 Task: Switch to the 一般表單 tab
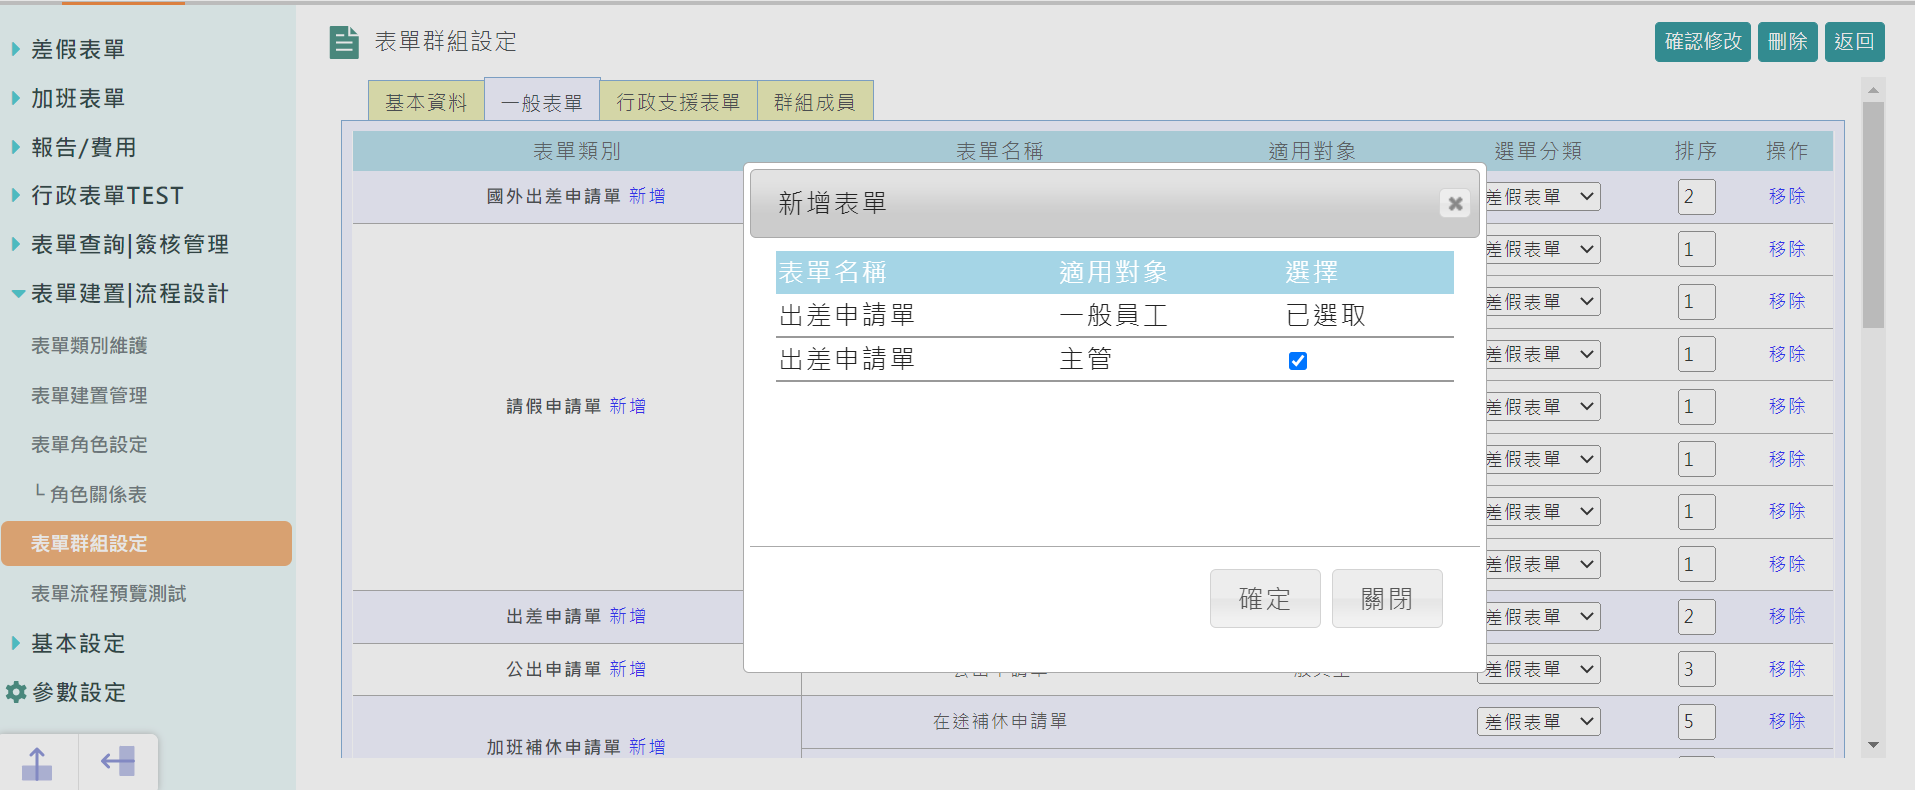pyautogui.click(x=542, y=101)
